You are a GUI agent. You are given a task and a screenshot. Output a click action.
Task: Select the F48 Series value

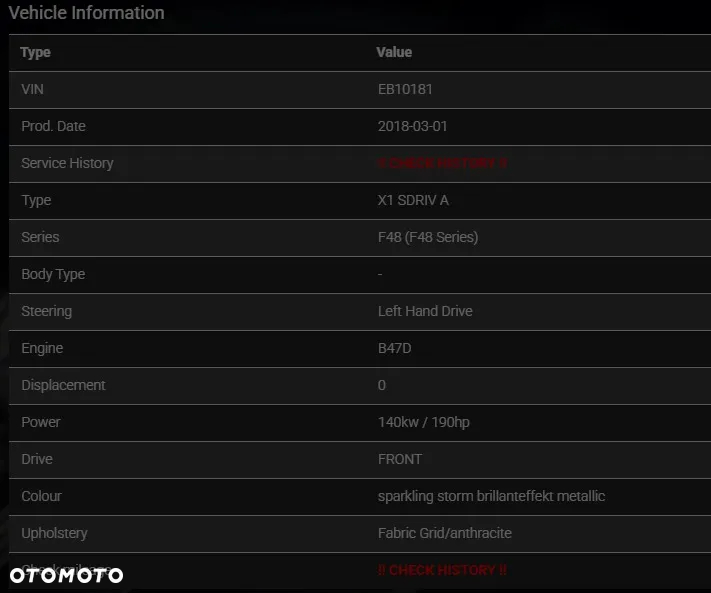click(428, 237)
